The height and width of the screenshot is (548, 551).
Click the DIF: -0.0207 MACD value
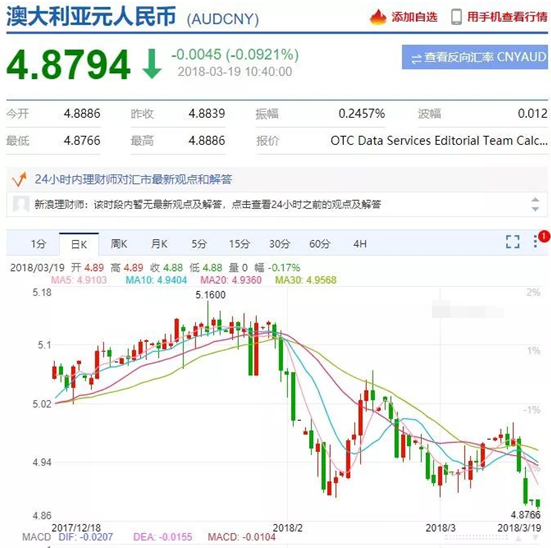[86, 537]
